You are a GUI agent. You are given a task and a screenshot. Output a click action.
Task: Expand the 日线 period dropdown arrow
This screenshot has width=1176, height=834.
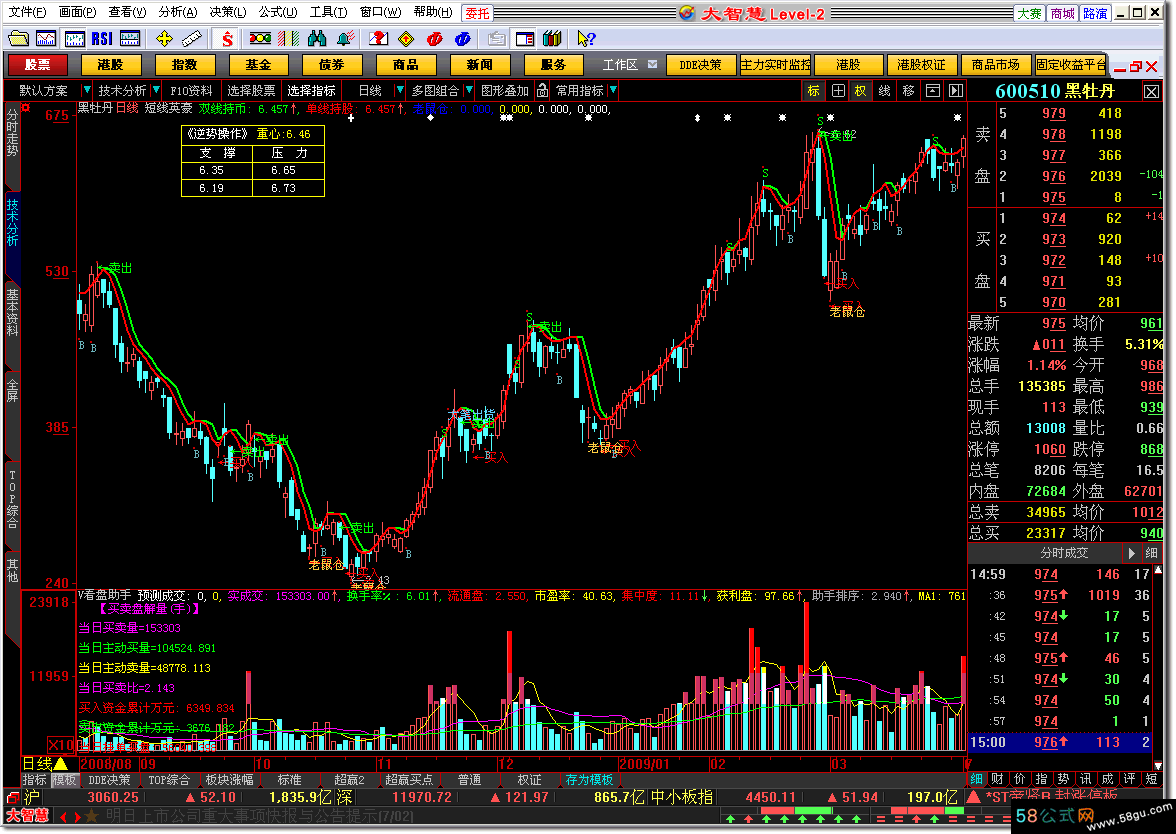tap(399, 91)
